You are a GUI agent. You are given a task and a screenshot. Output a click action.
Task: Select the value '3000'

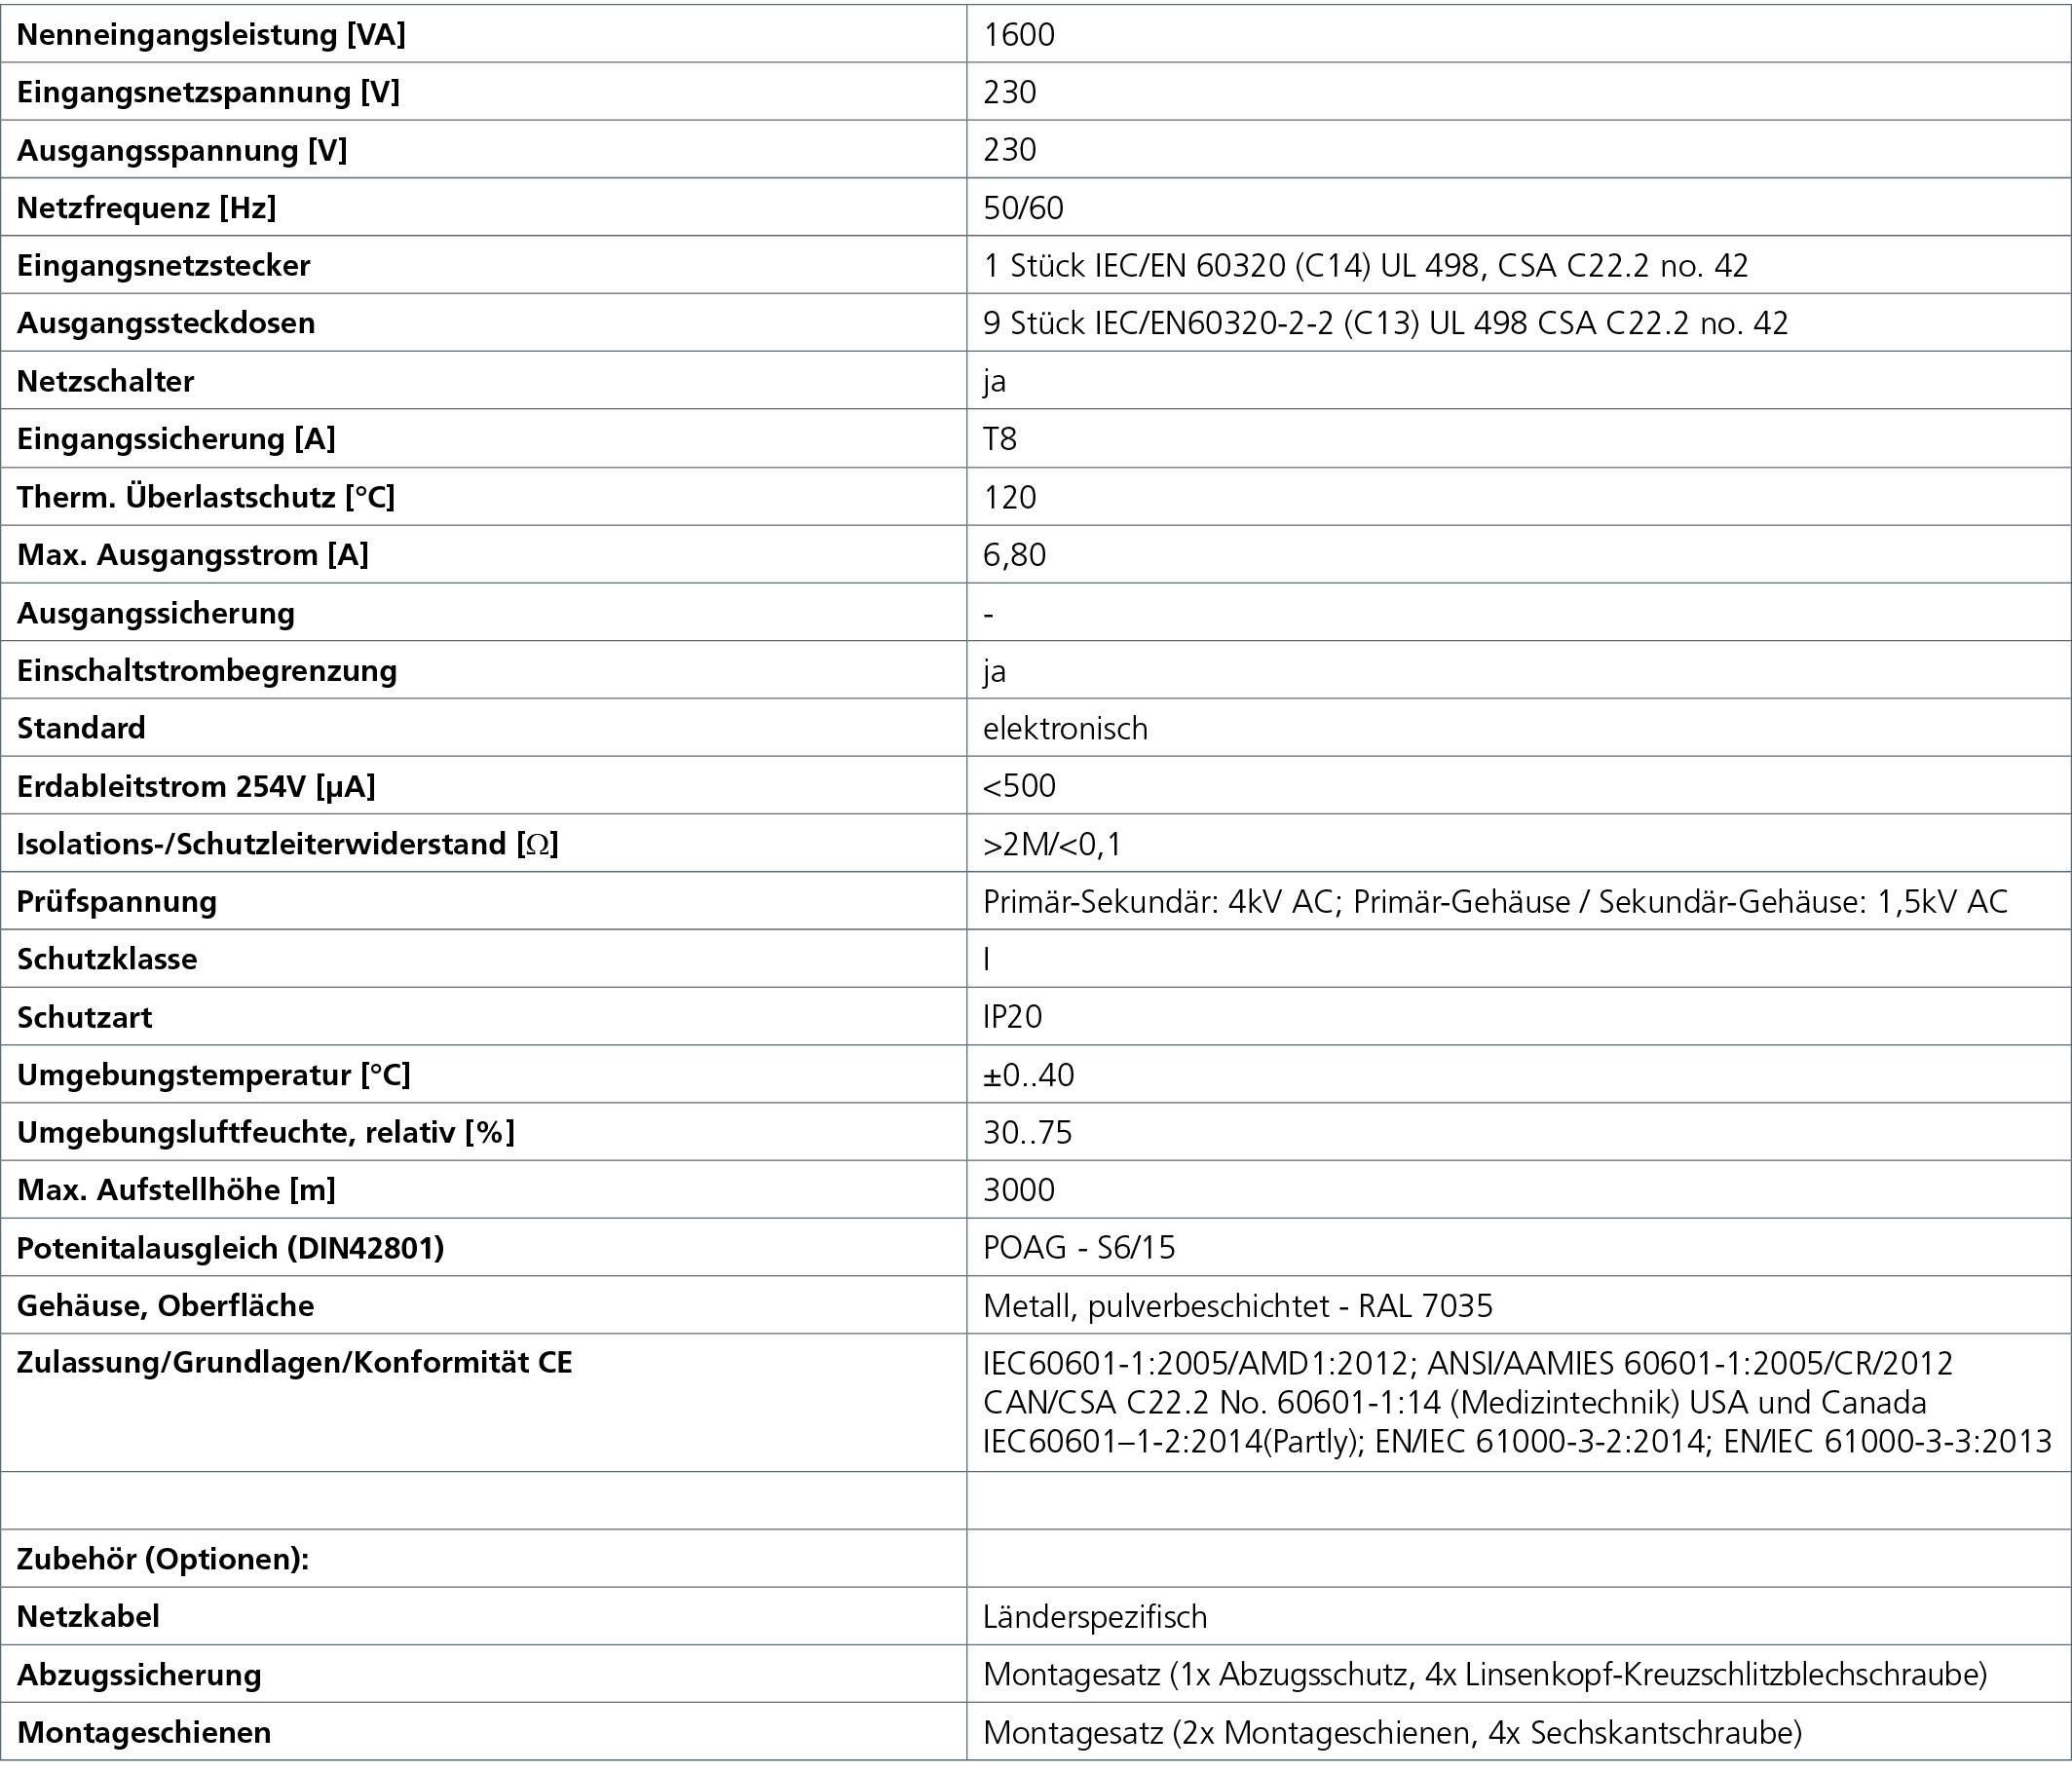(1019, 1190)
